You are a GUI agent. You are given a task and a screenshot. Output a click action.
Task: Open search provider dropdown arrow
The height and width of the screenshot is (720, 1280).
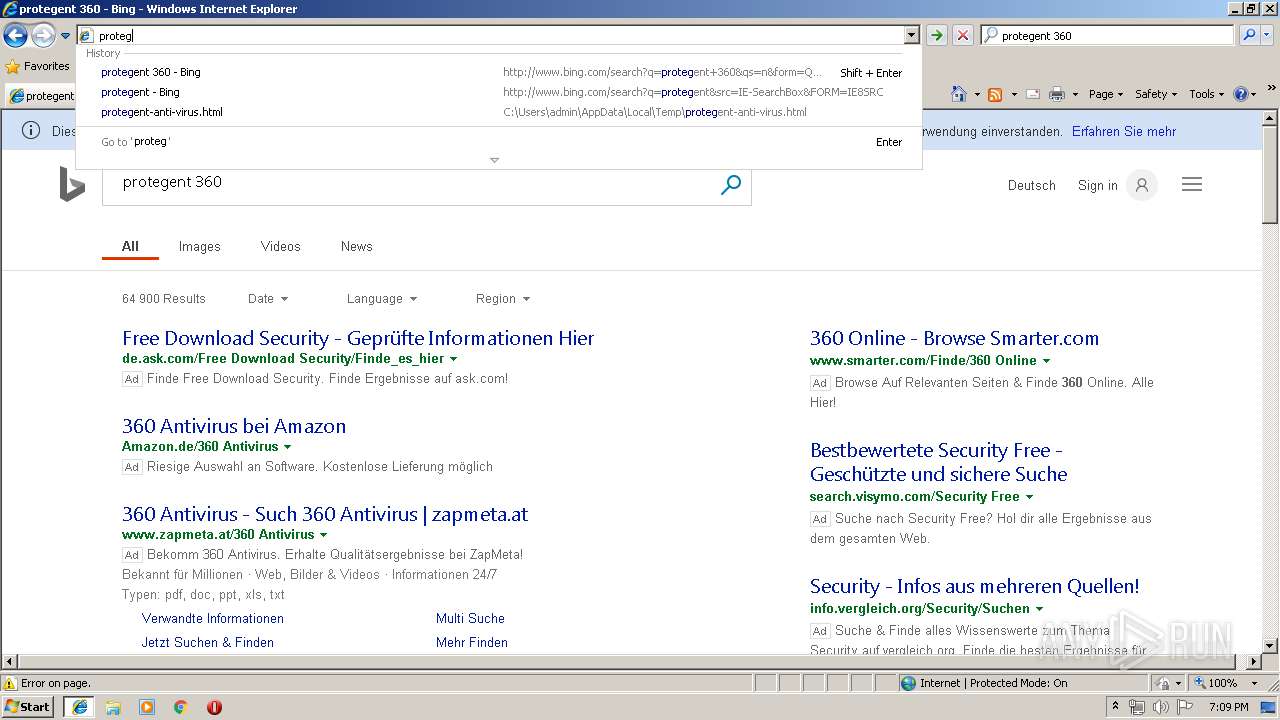click(1267, 35)
